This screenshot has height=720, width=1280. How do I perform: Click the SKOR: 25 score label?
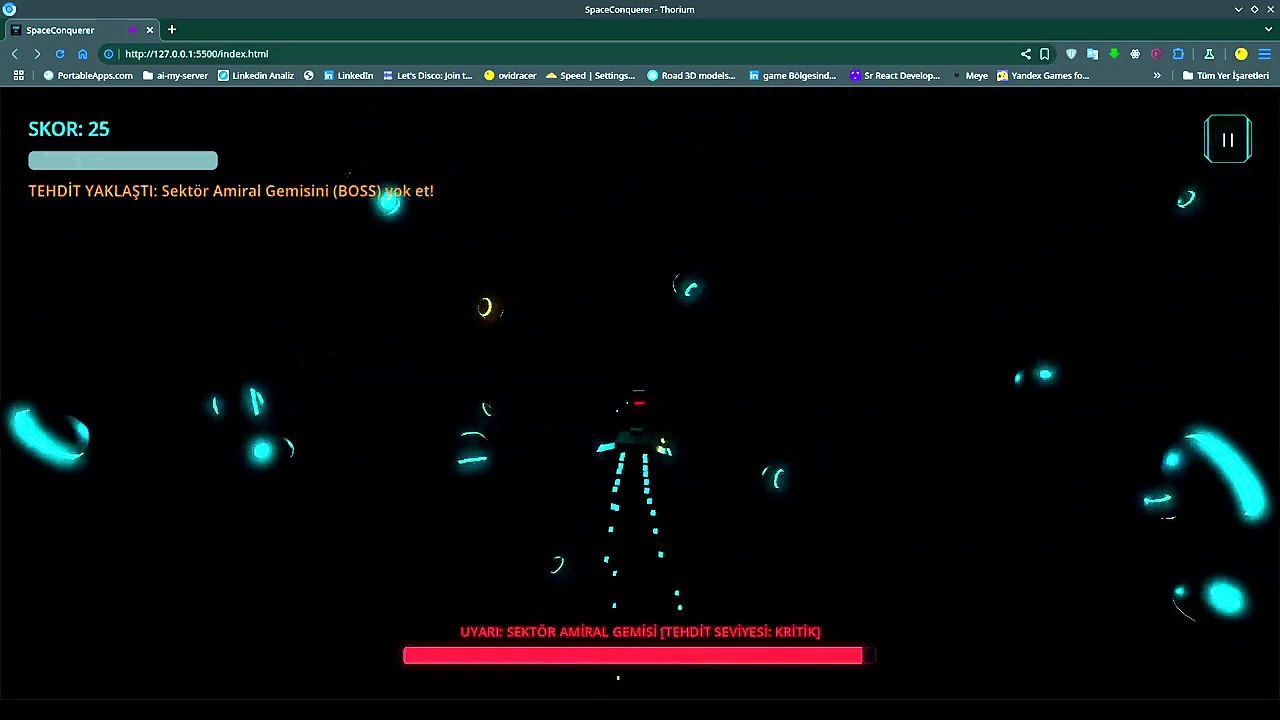point(69,129)
